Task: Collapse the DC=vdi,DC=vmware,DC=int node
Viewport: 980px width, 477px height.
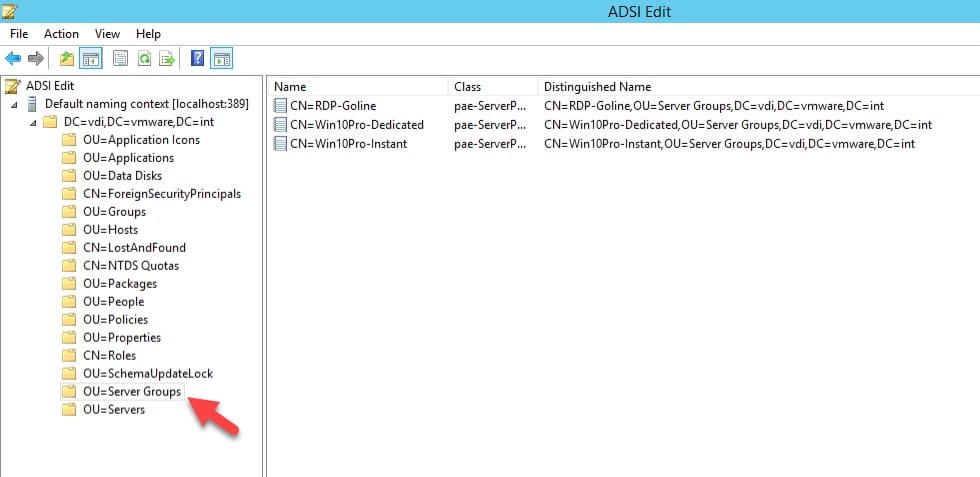Action: (x=33, y=123)
